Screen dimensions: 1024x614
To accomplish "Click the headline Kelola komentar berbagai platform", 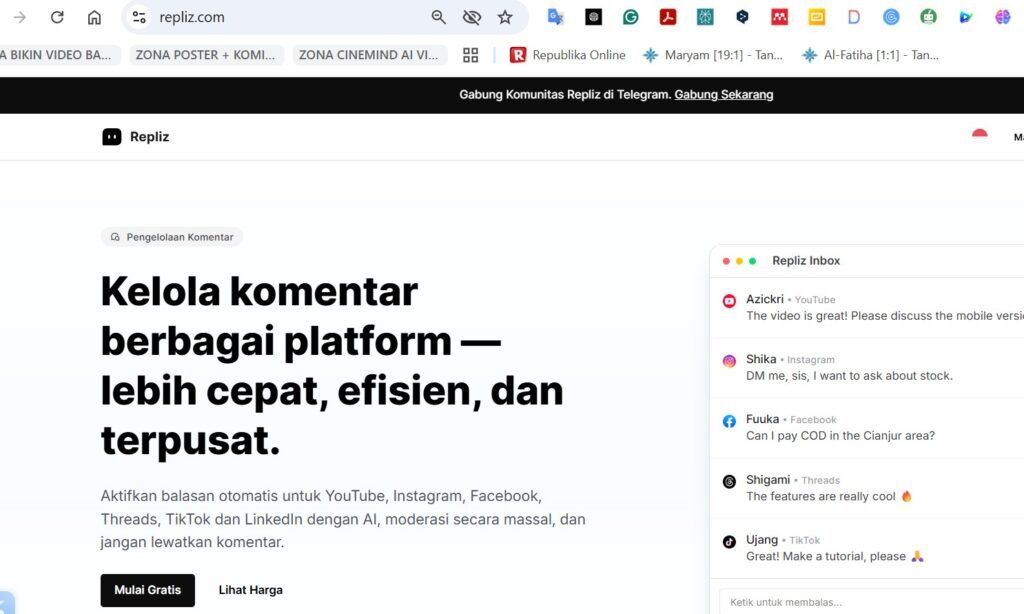I will pyautogui.click(x=332, y=365).
